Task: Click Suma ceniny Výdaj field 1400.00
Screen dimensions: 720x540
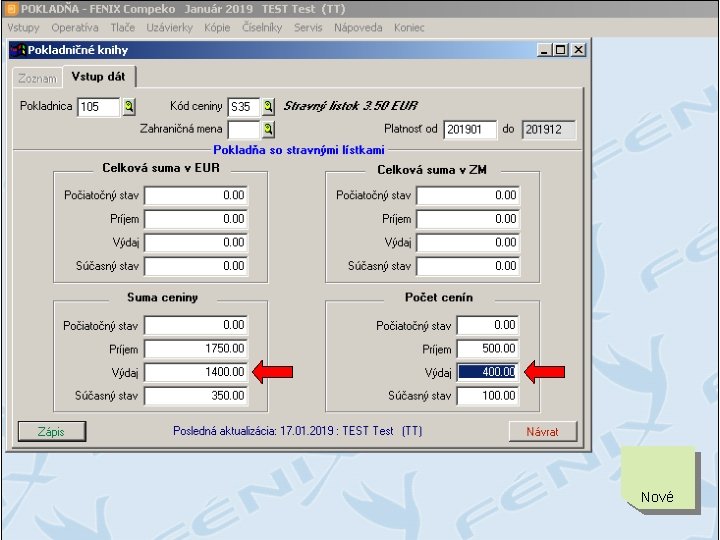Action: 196,372
